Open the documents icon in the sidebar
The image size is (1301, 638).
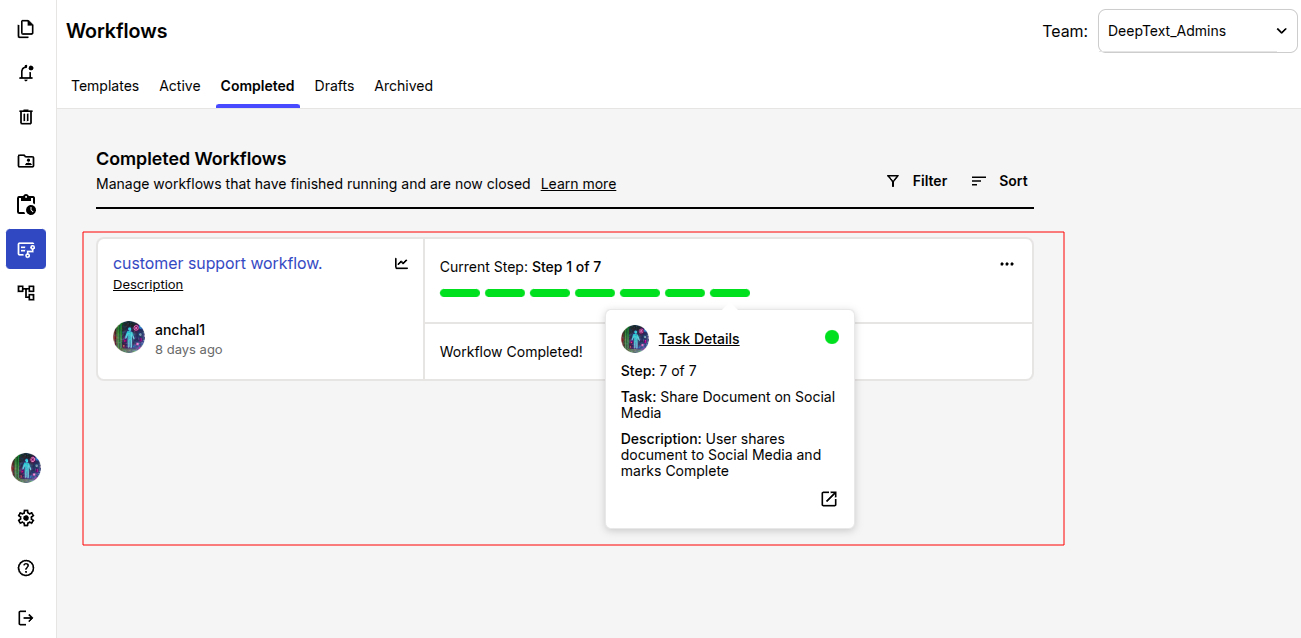(26, 29)
